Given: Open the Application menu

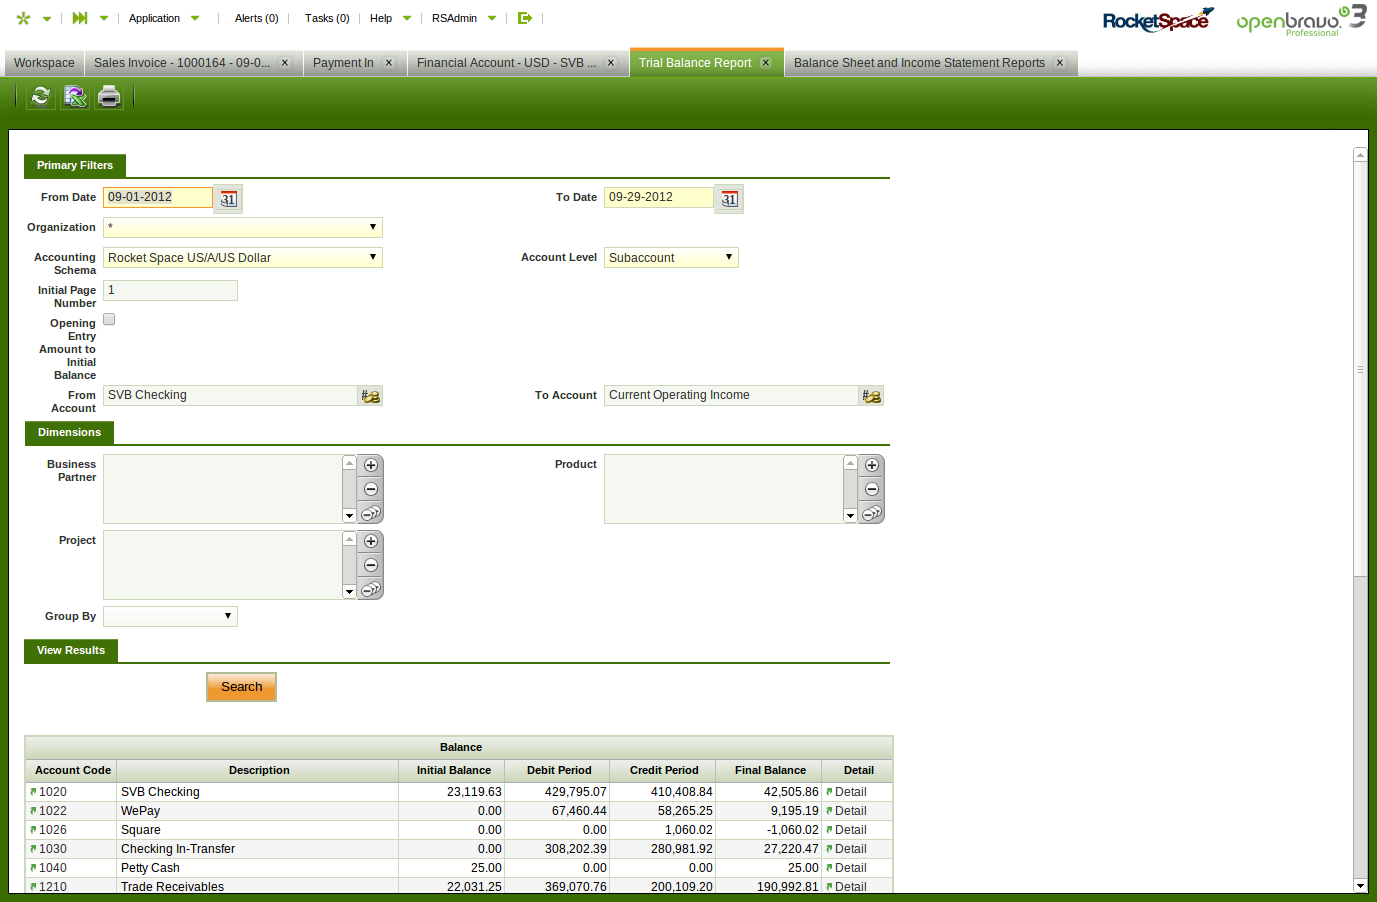Looking at the screenshot, I should click(x=155, y=18).
